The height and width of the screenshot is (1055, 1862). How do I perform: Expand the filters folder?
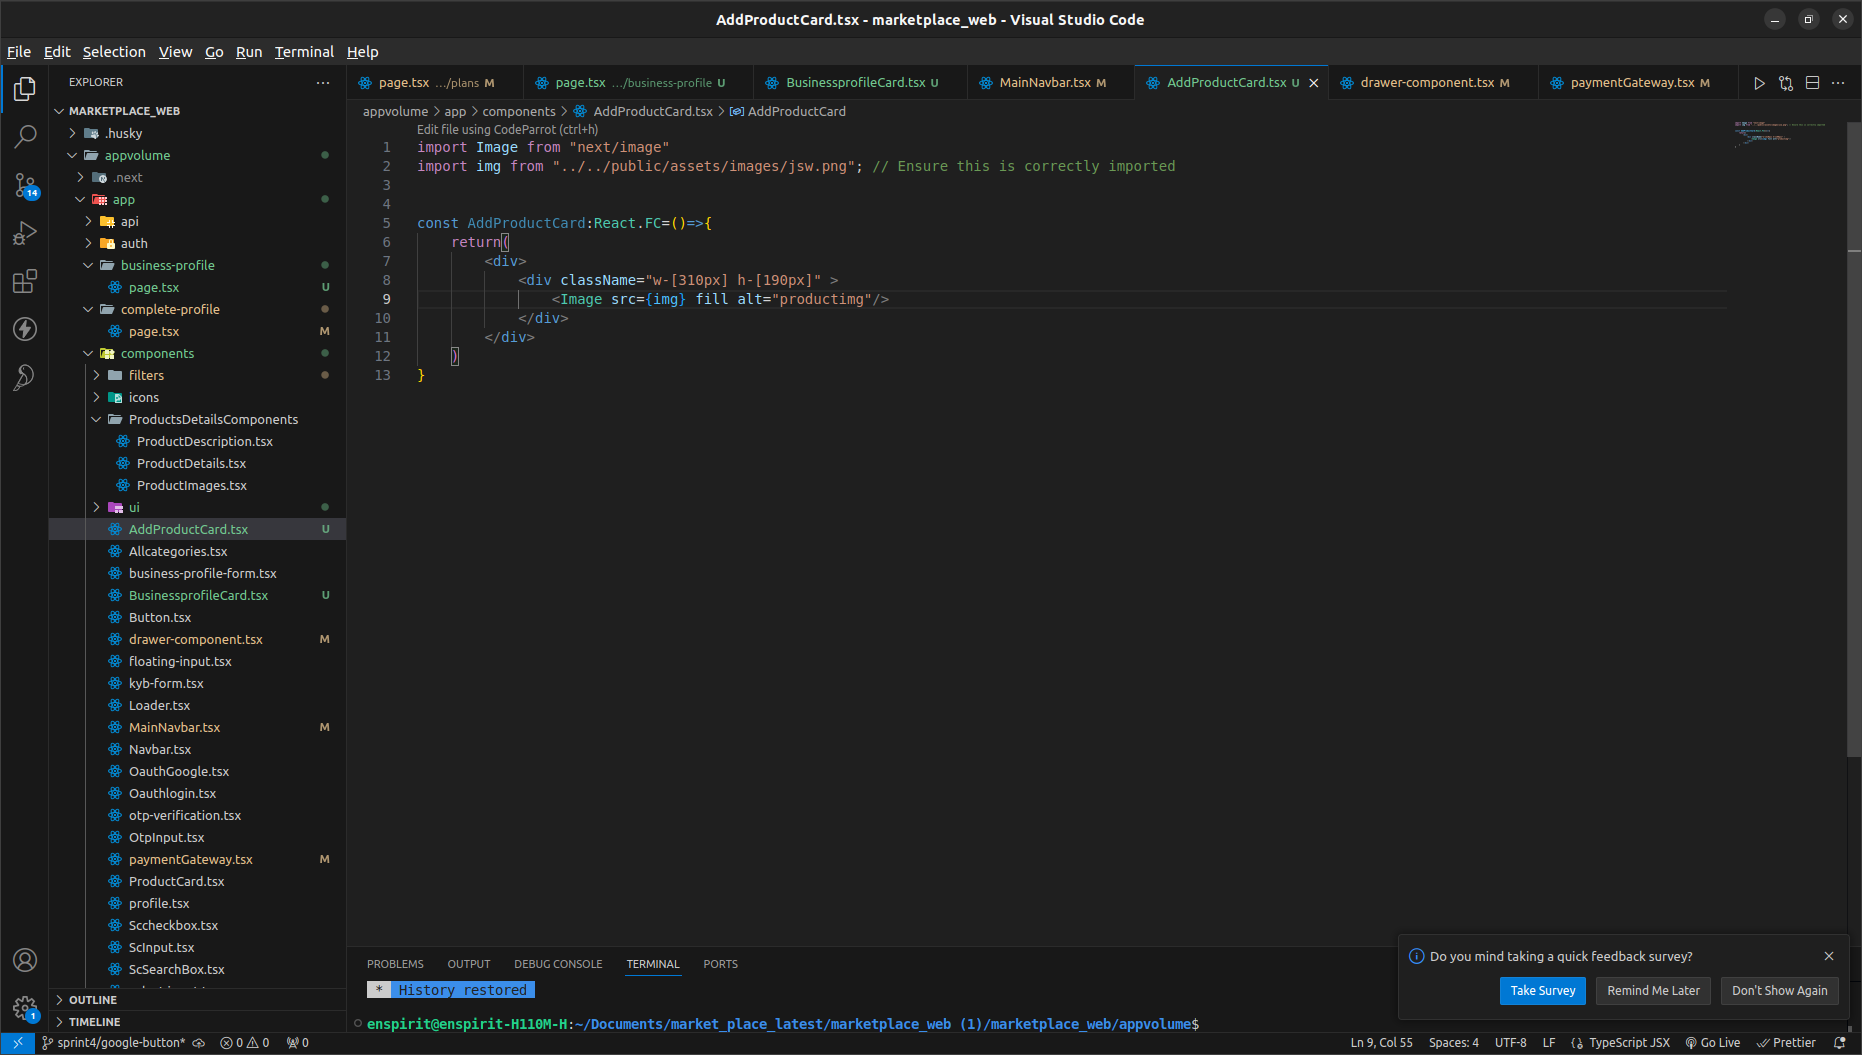146,375
